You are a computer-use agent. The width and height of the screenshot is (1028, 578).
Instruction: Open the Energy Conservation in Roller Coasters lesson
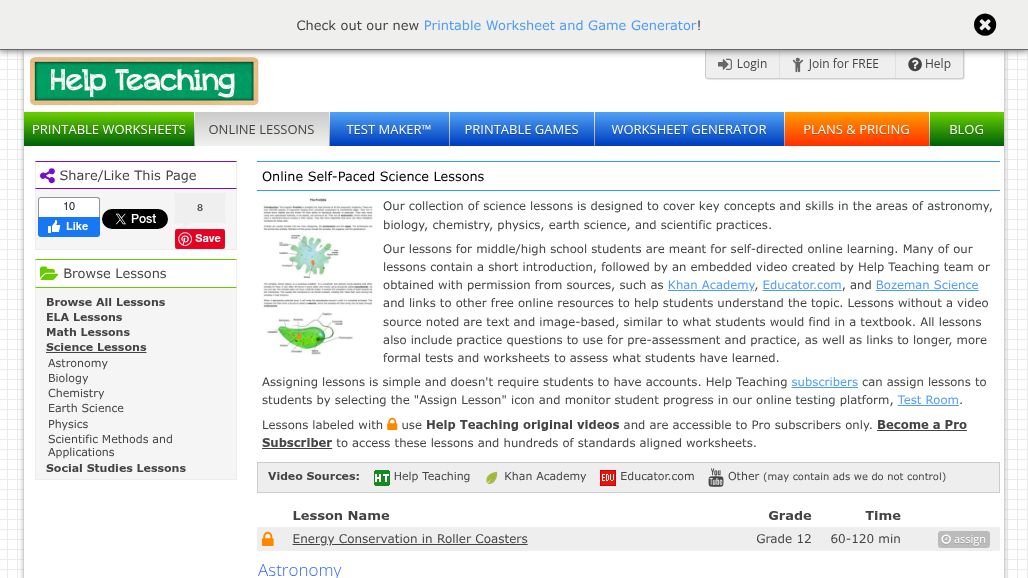click(409, 538)
